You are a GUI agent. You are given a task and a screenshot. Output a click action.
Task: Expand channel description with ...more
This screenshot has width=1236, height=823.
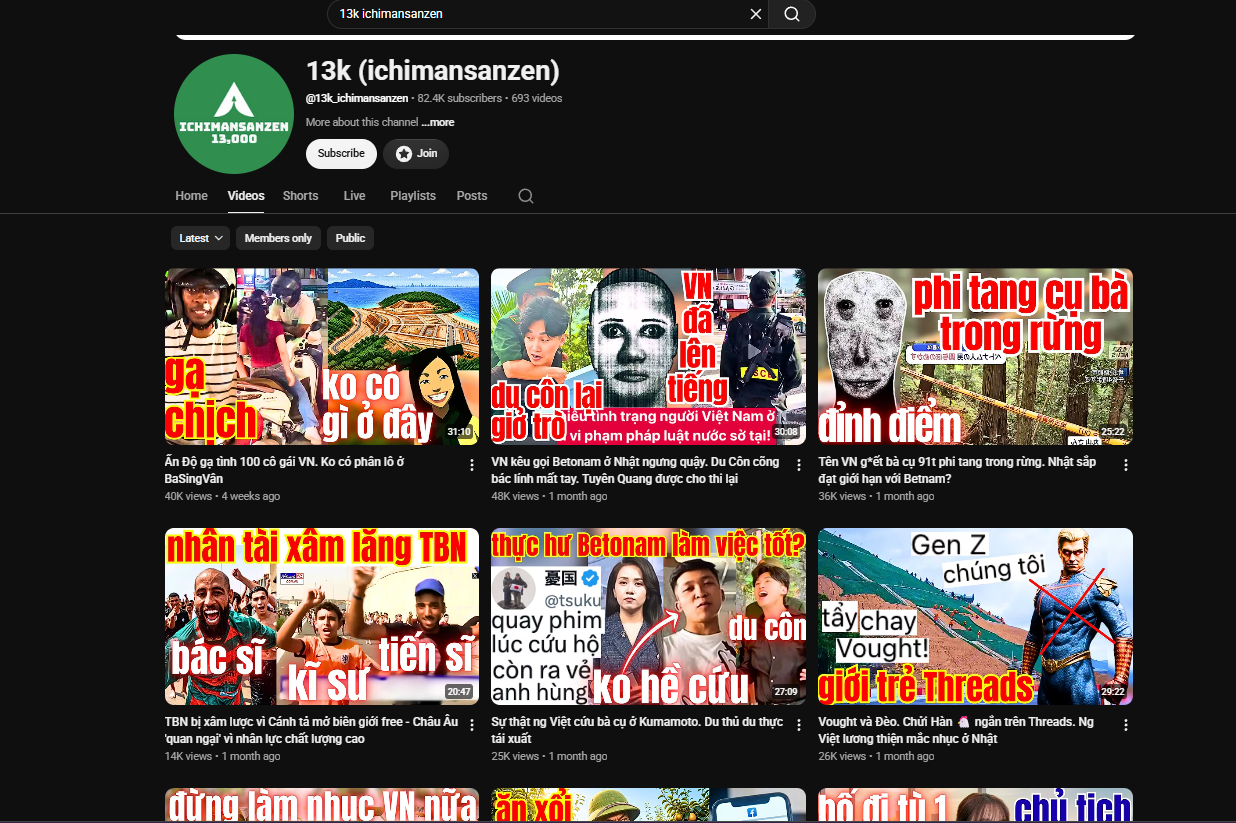[438, 122]
